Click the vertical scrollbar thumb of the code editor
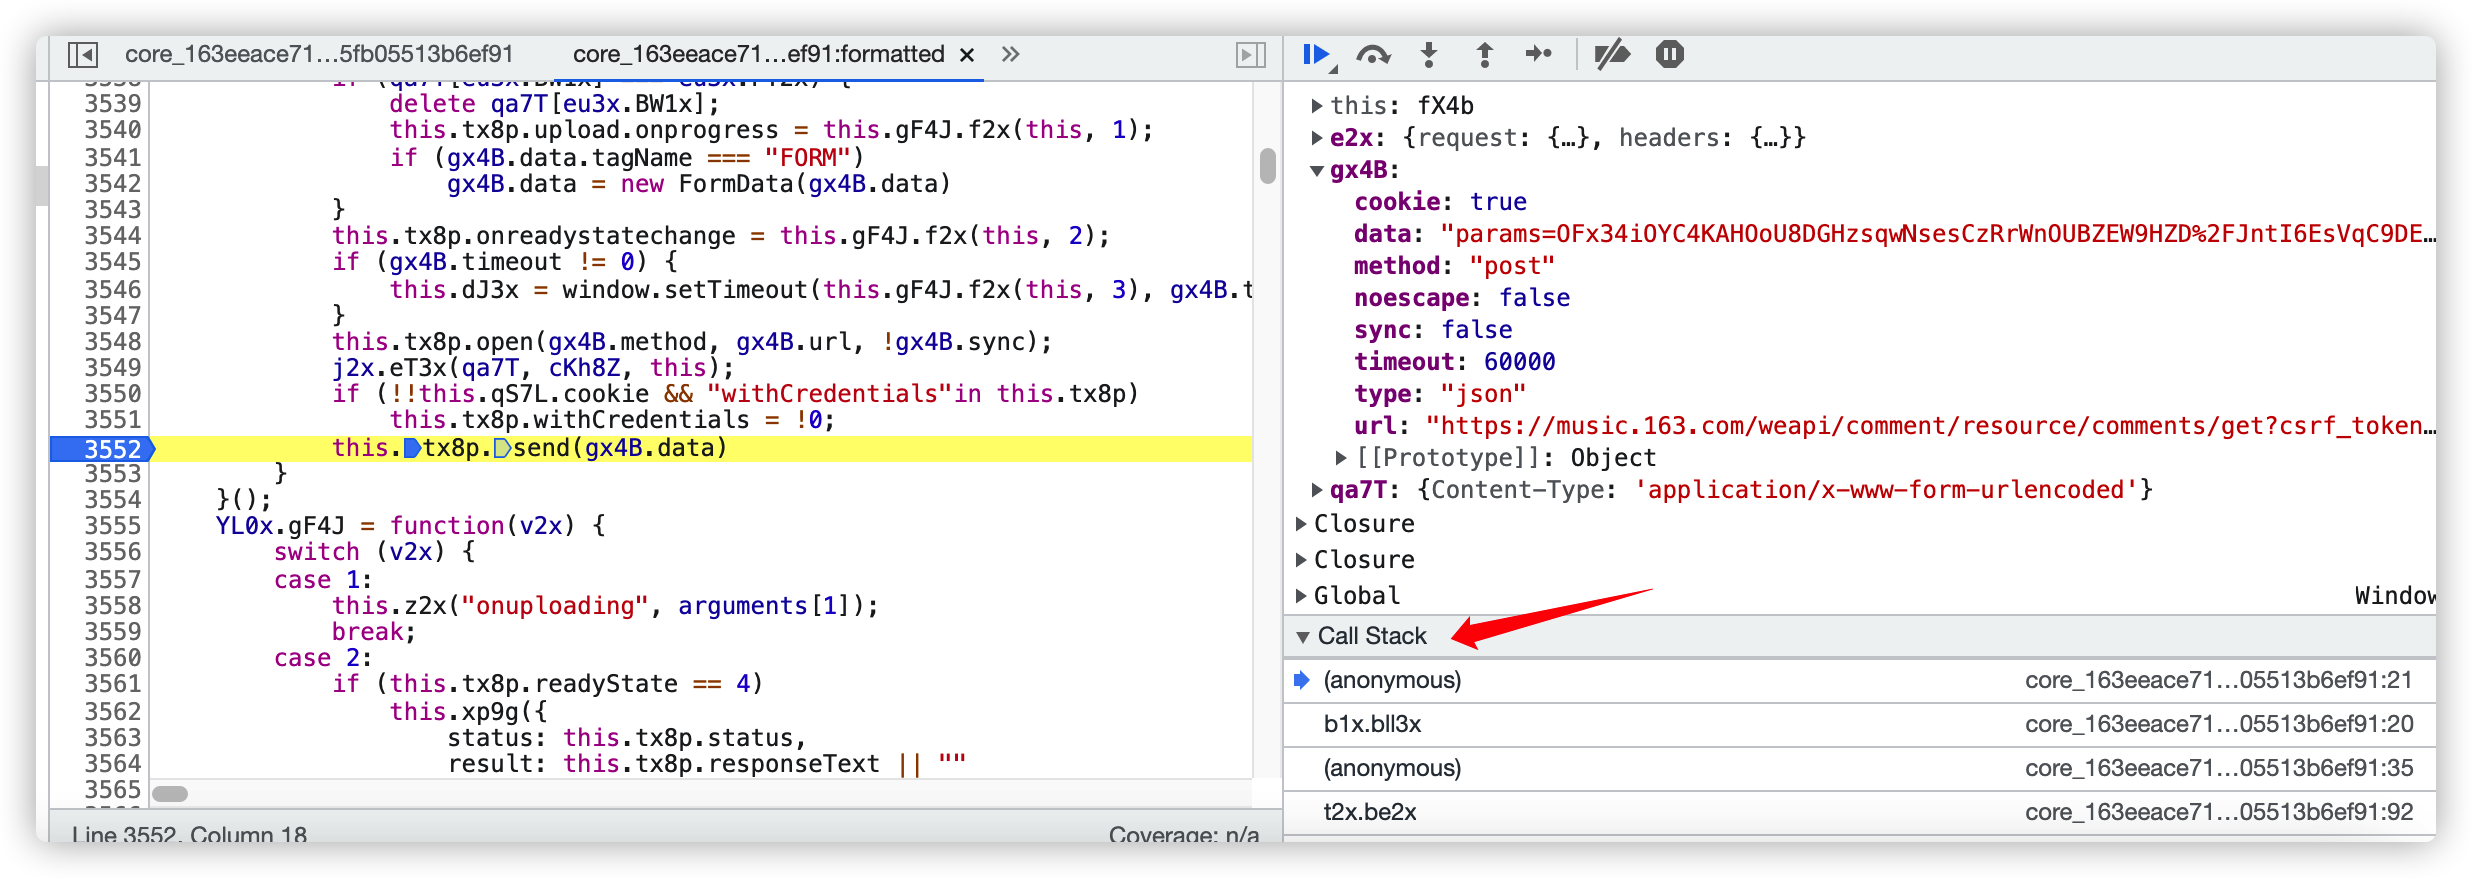This screenshot has height=878, width=2472. point(1268,166)
